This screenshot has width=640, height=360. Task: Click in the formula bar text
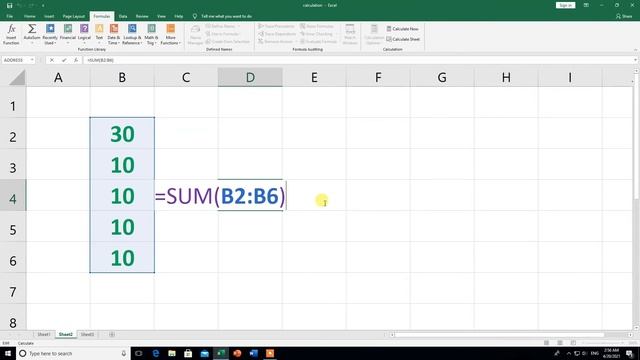[100, 60]
